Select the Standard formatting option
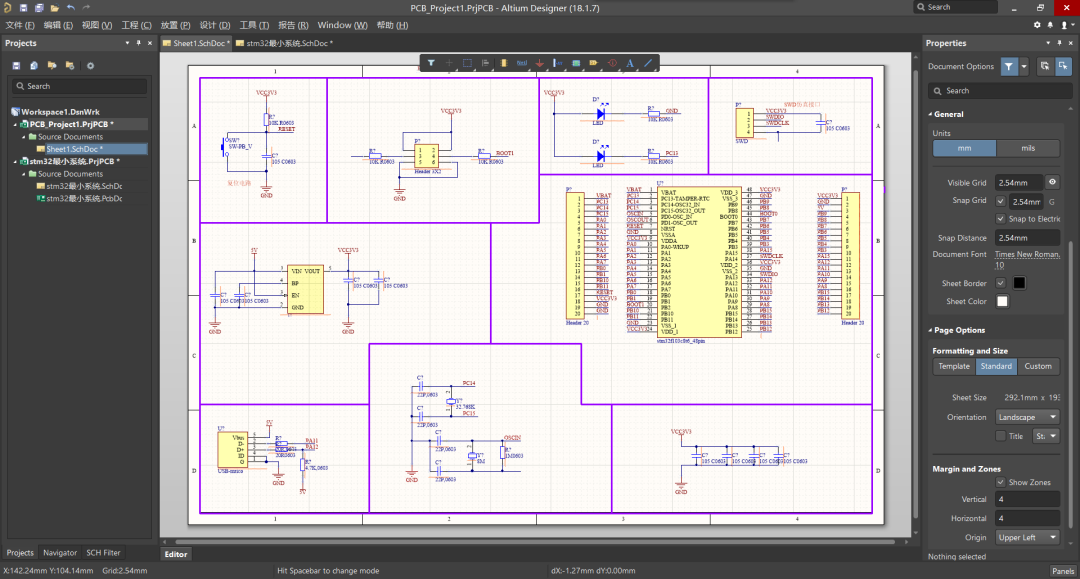The image size is (1080, 579). pyautogui.click(x=996, y=366)
